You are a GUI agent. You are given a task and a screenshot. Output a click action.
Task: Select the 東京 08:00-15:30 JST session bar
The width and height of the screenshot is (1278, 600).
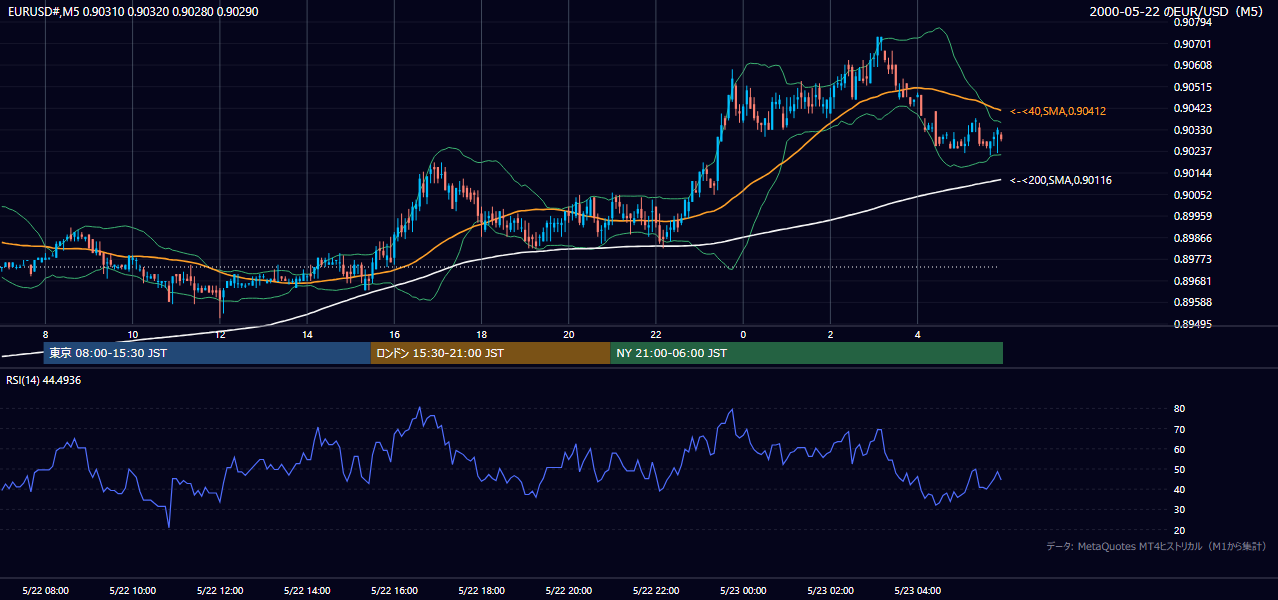[207, 353]
